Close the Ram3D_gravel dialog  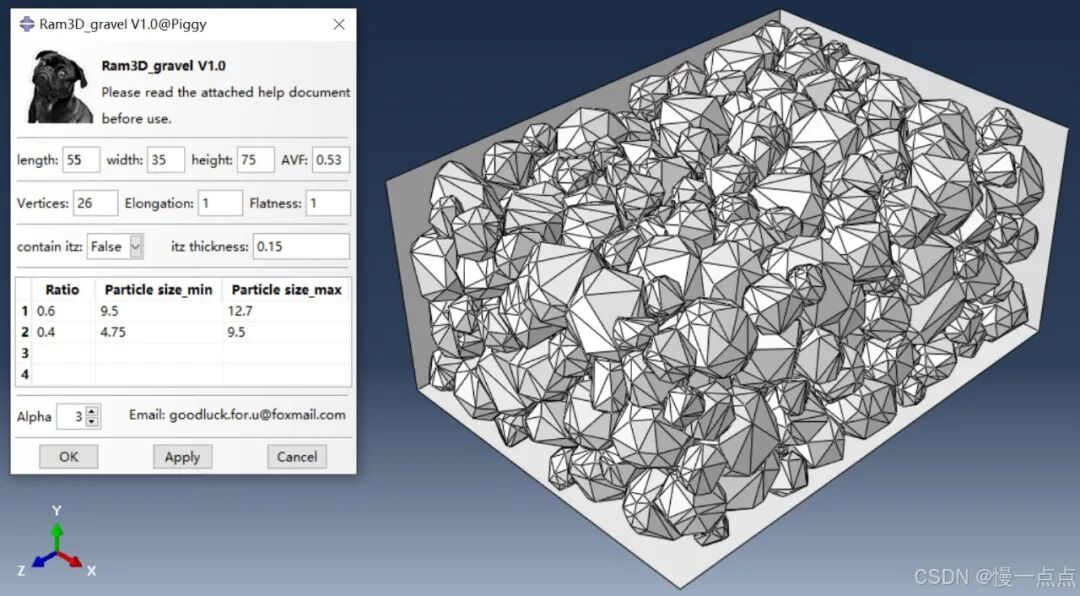coord(339,24)
